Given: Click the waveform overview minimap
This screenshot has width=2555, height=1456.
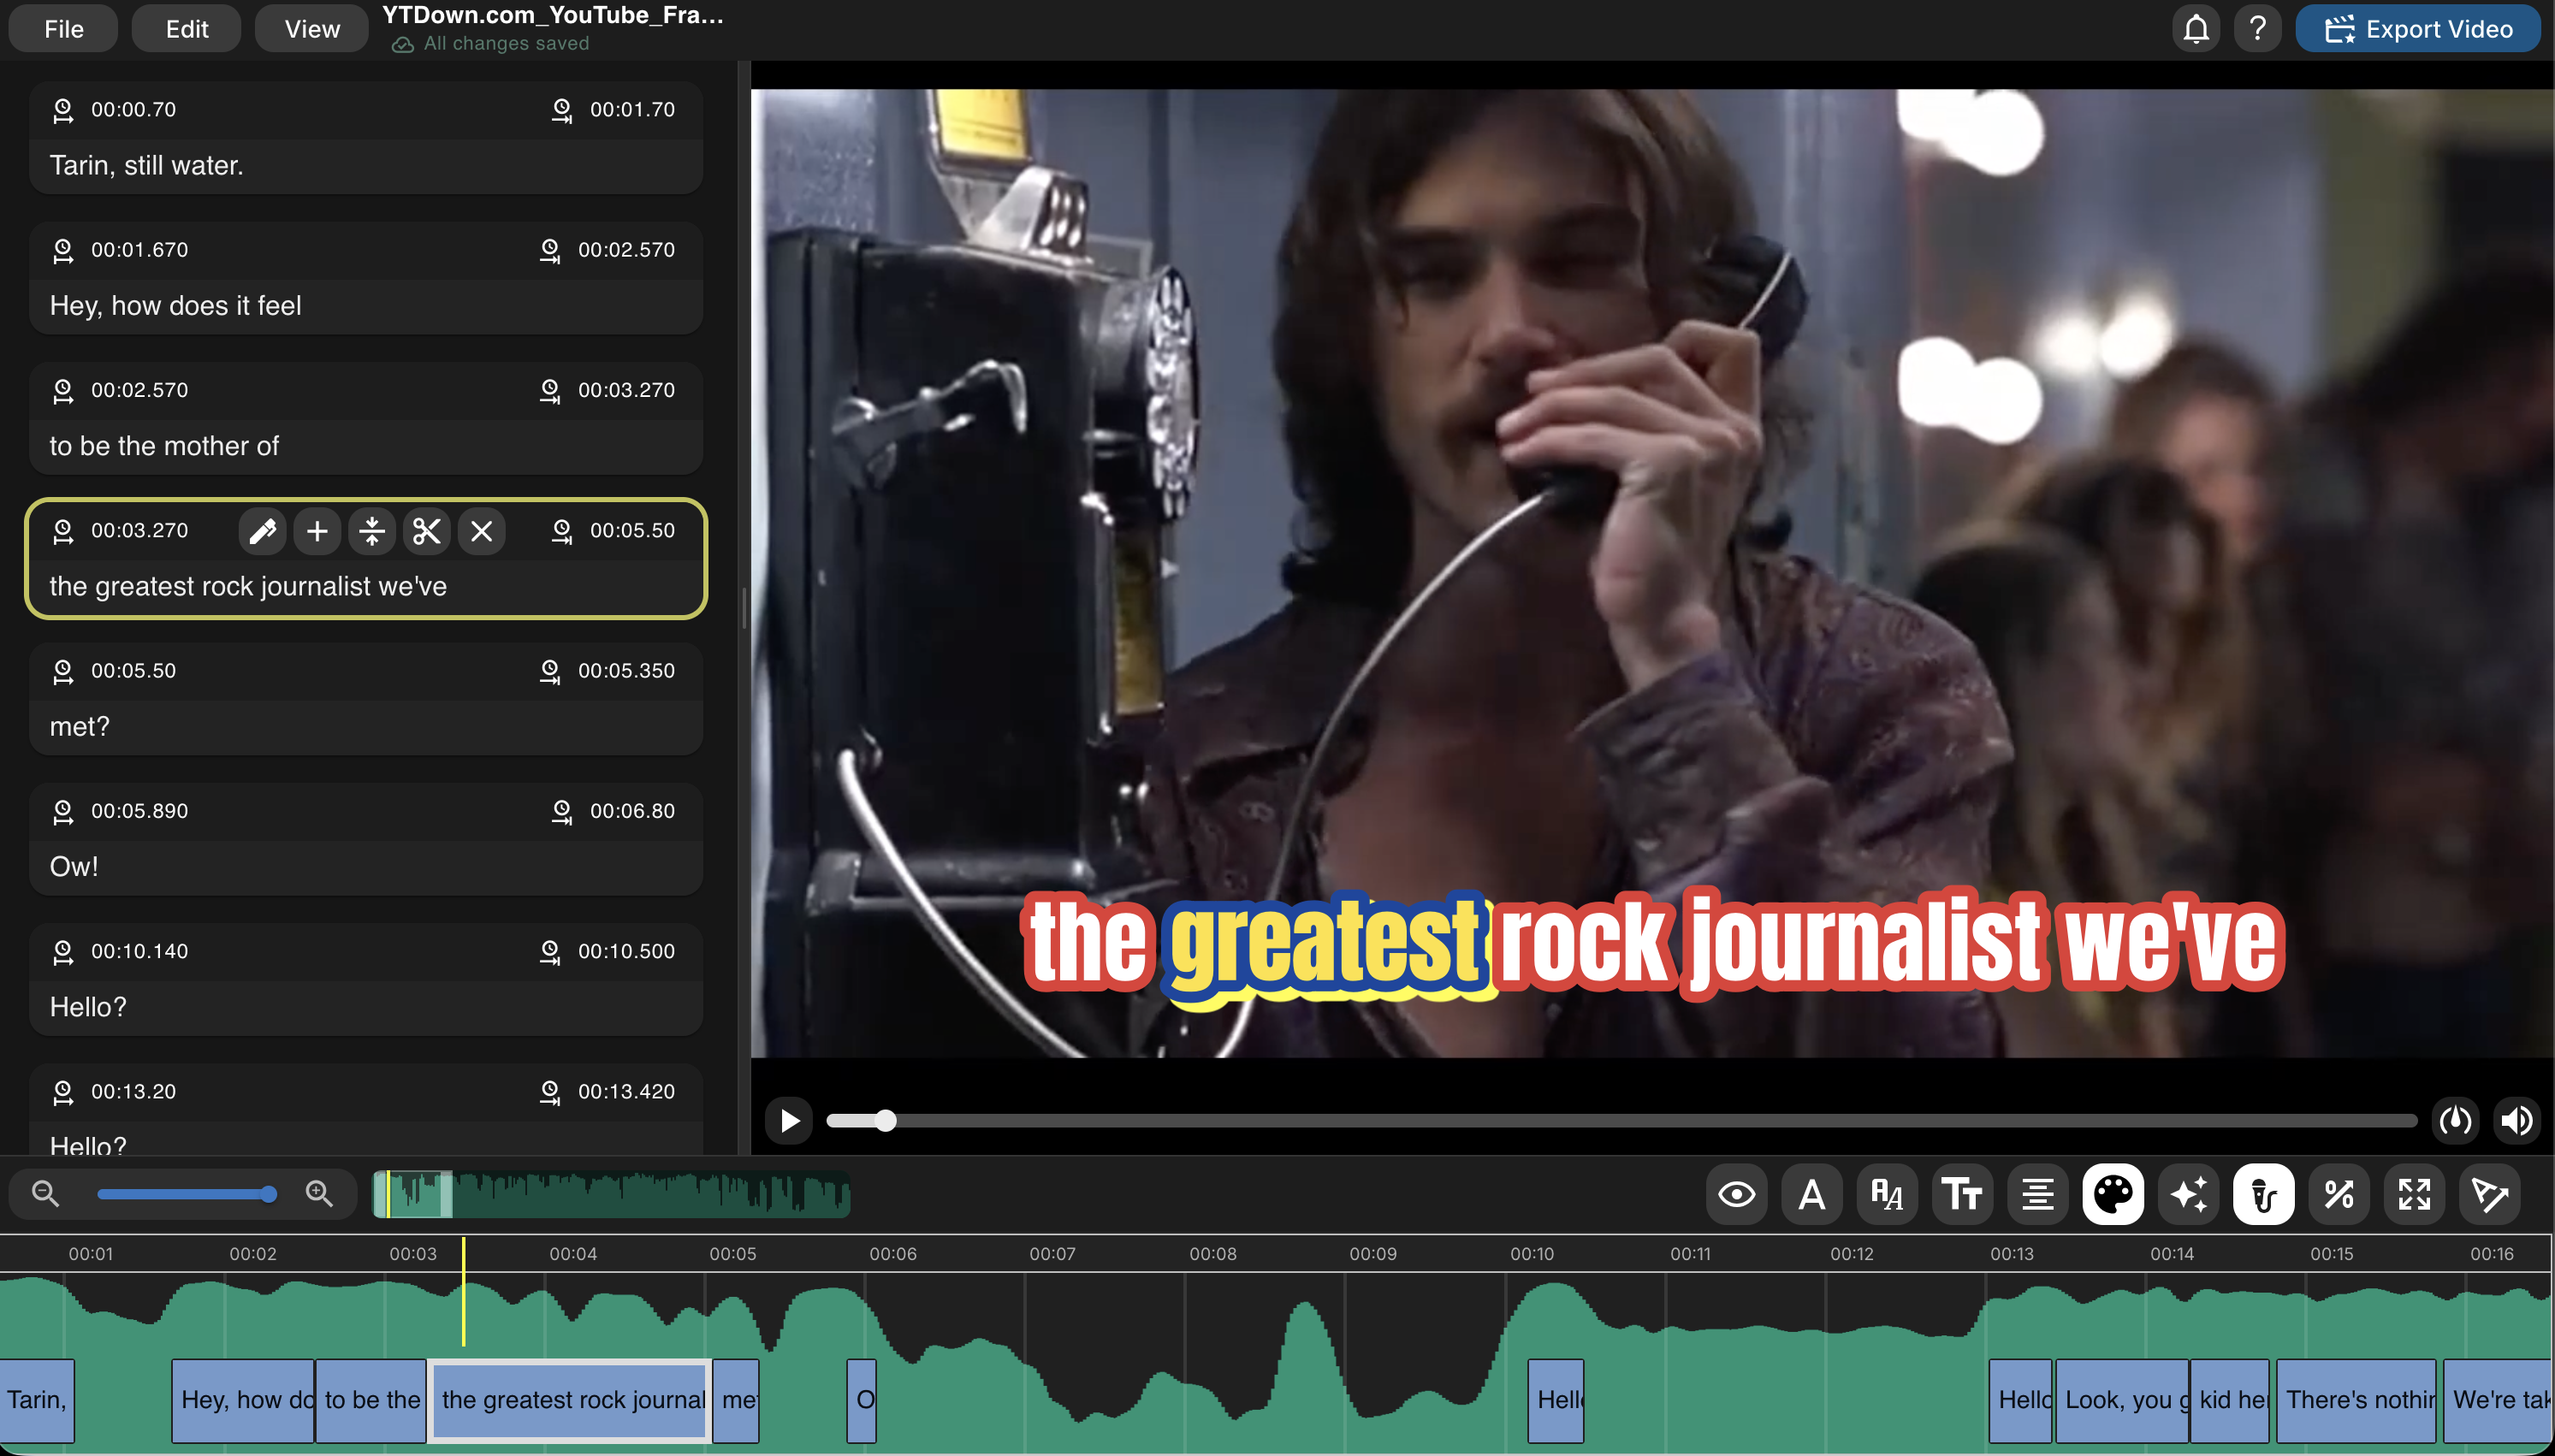Looking at the screenshot, I should 611,1194.
